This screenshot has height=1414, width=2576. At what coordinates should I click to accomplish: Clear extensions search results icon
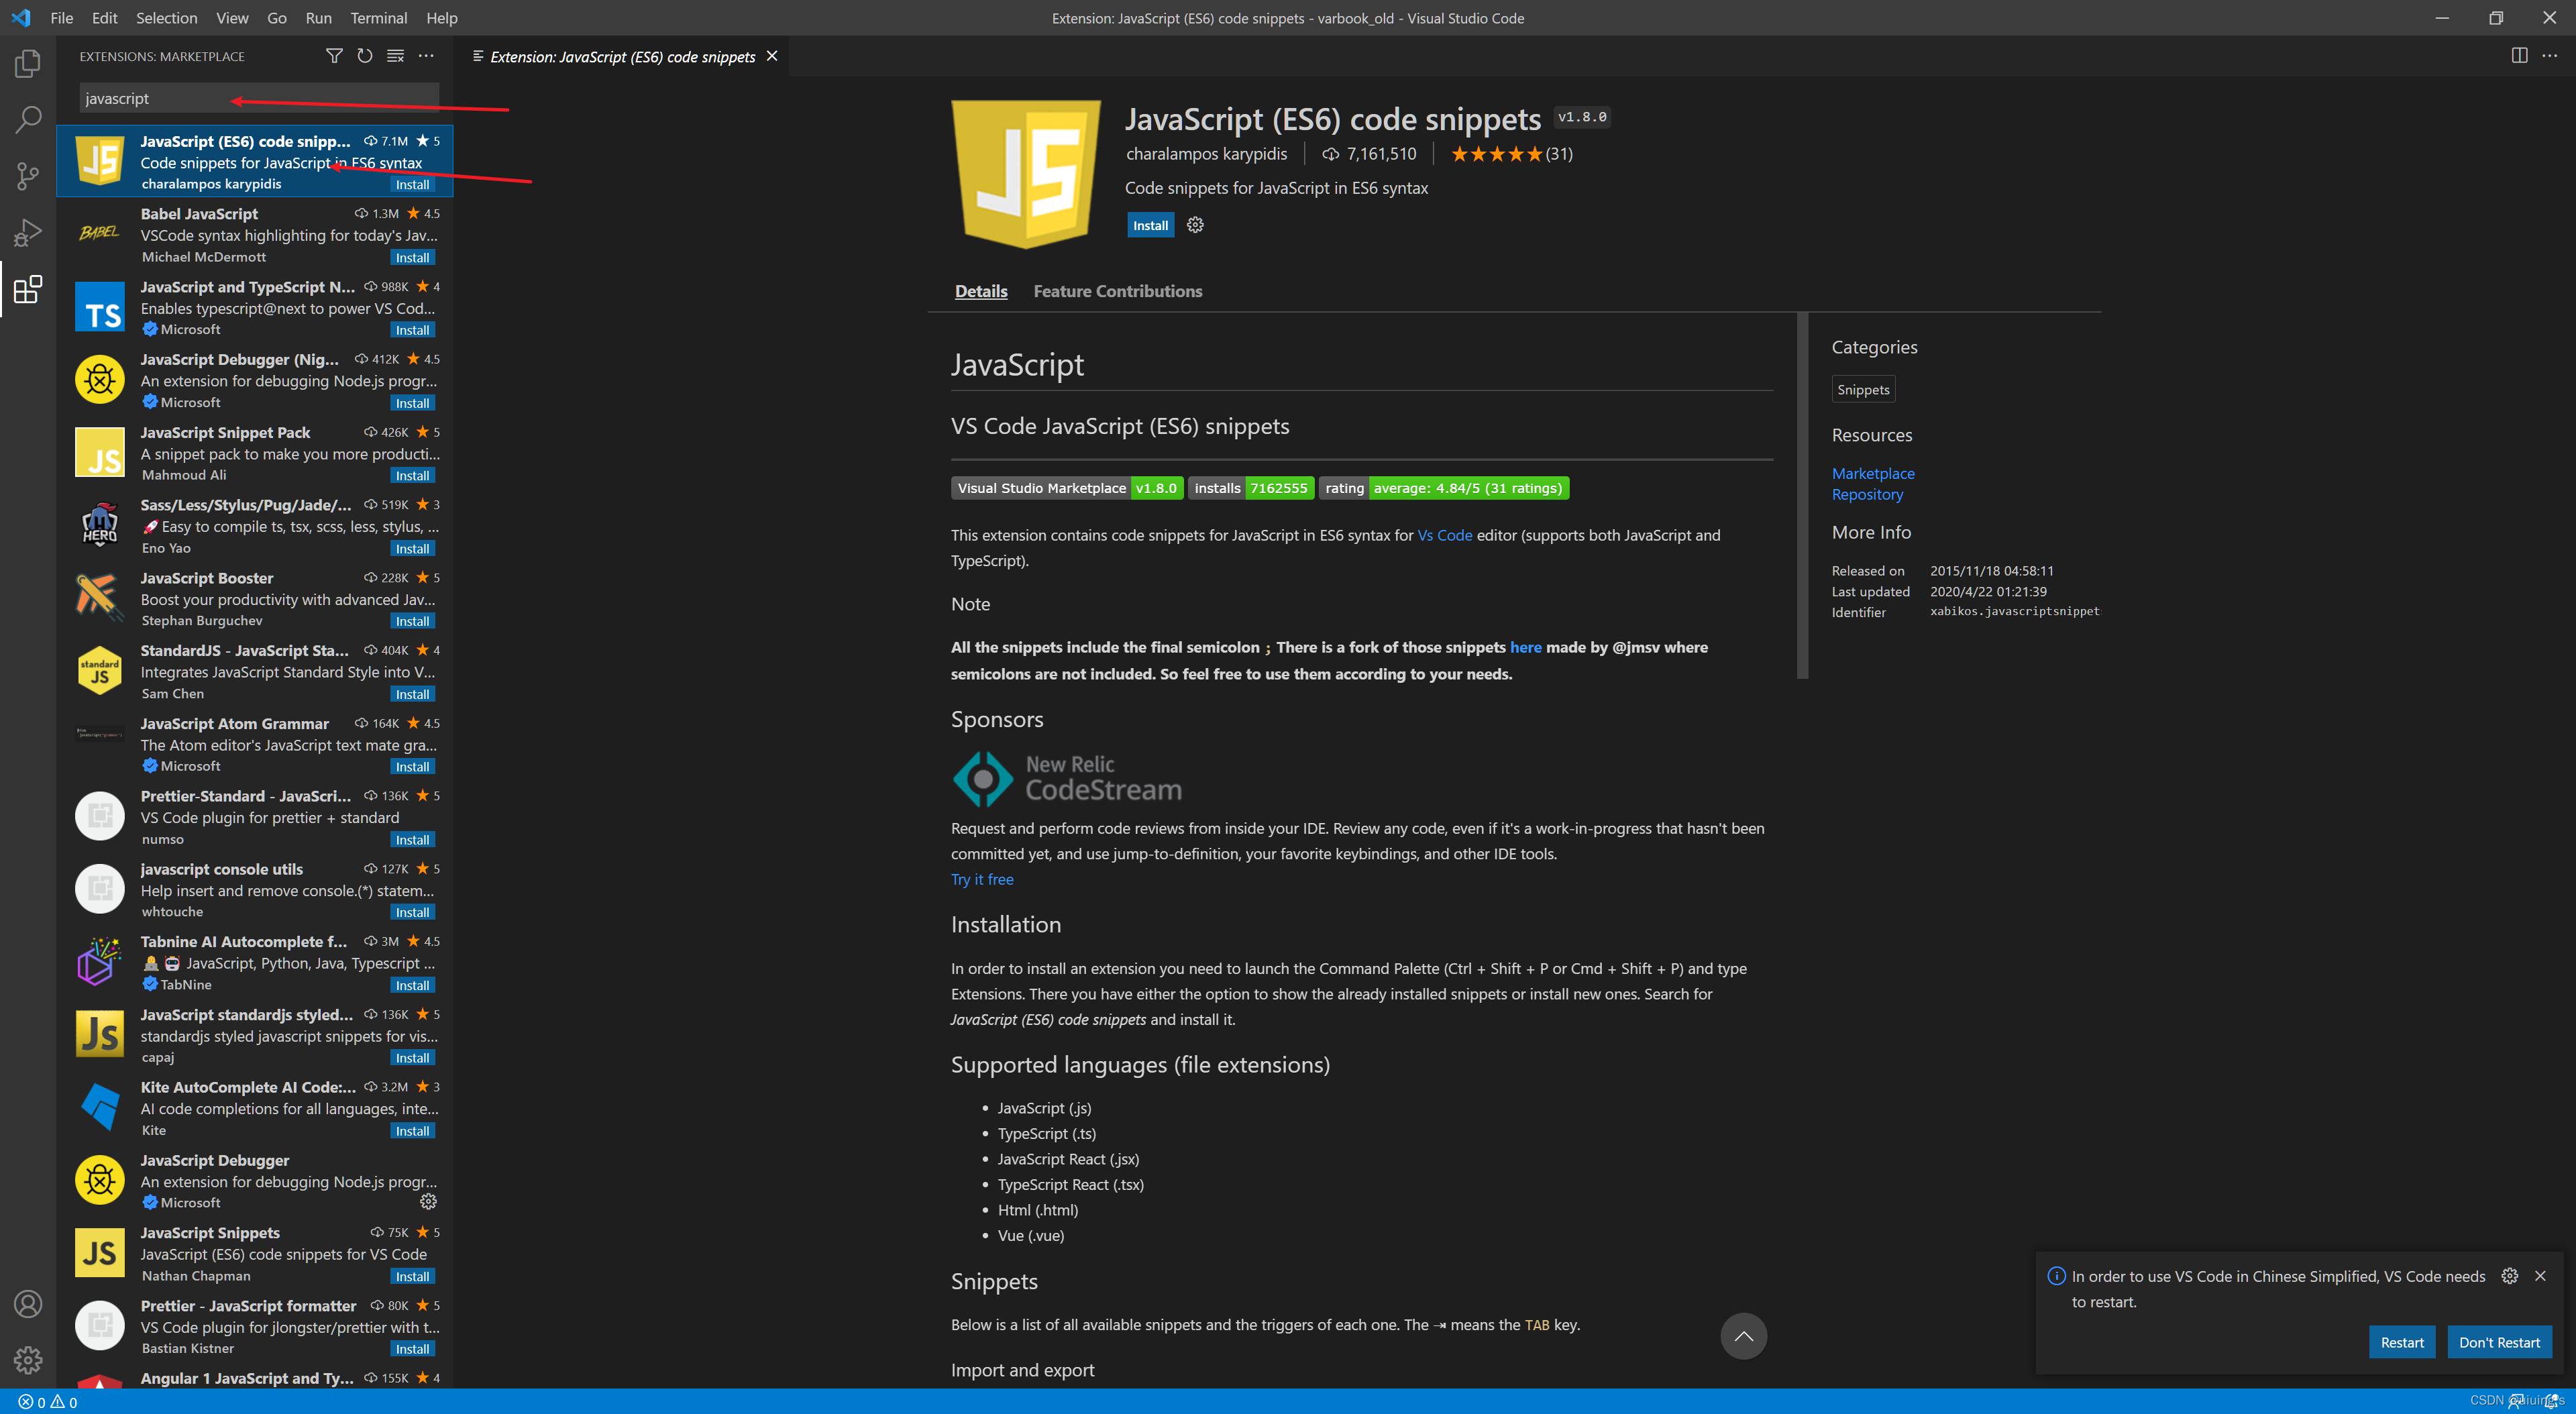pos(396,56)
